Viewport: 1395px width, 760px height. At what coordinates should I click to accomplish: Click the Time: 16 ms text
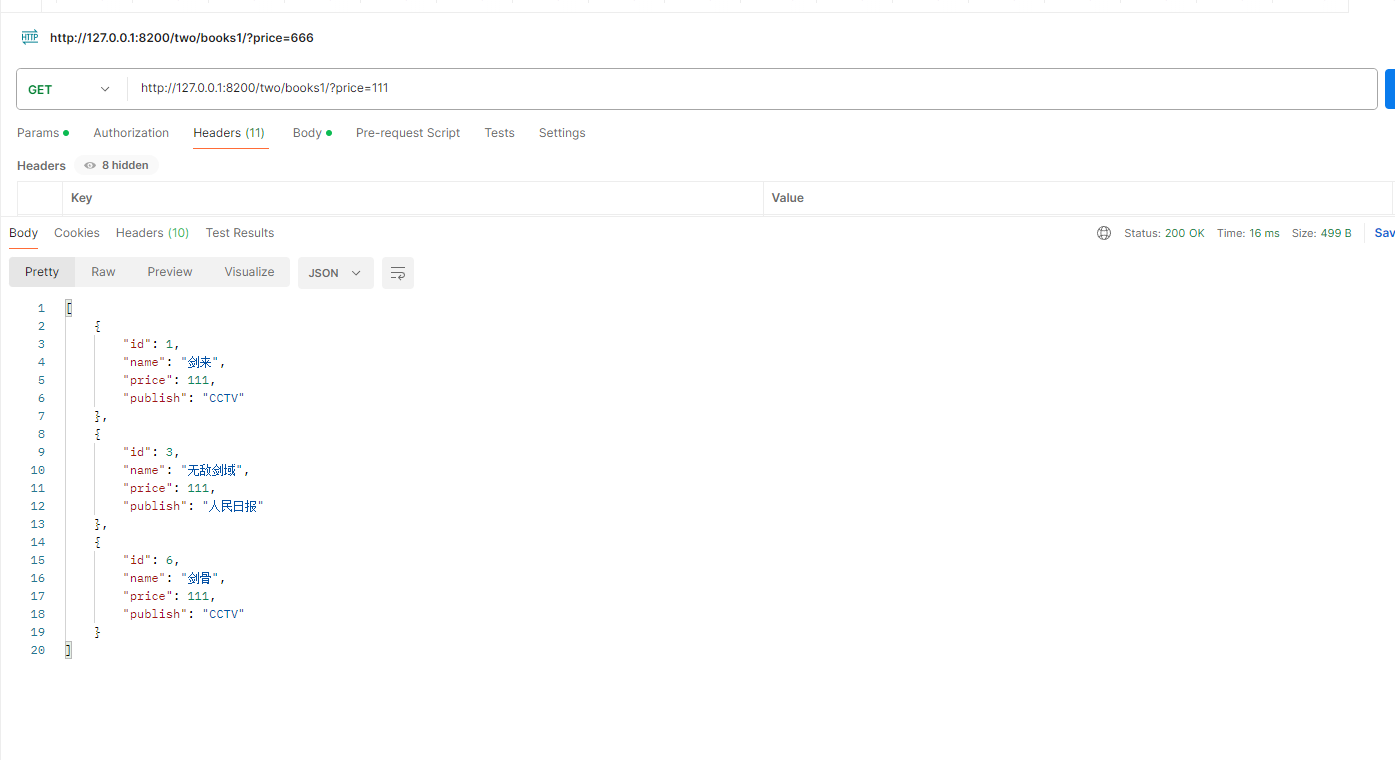pyautogui.click(x=1248, y=233)
